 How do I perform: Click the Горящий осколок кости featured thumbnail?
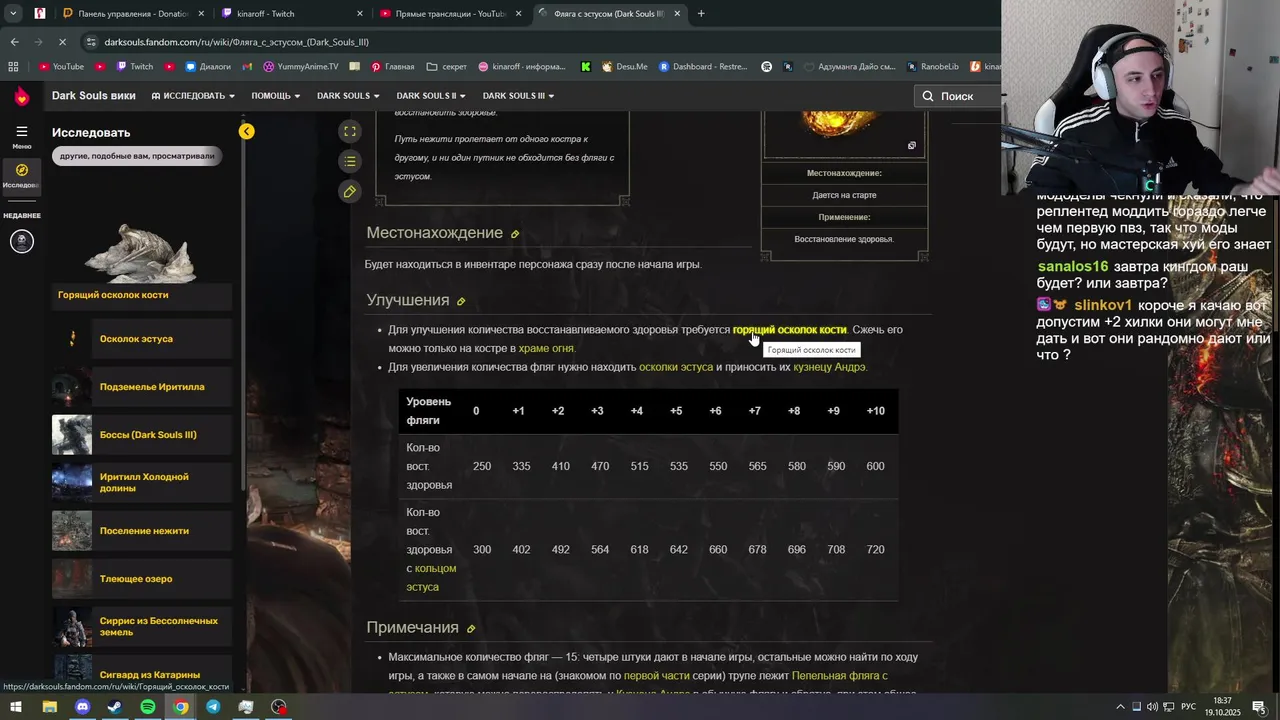tap(141, 254)
